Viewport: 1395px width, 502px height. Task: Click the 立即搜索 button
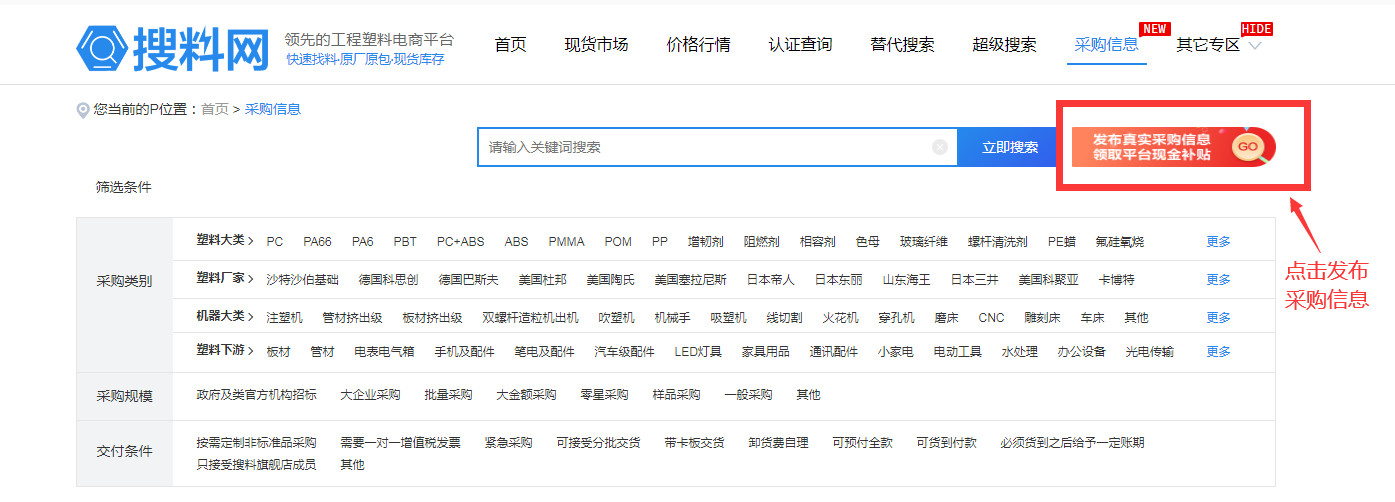[x=1009, y=147]
